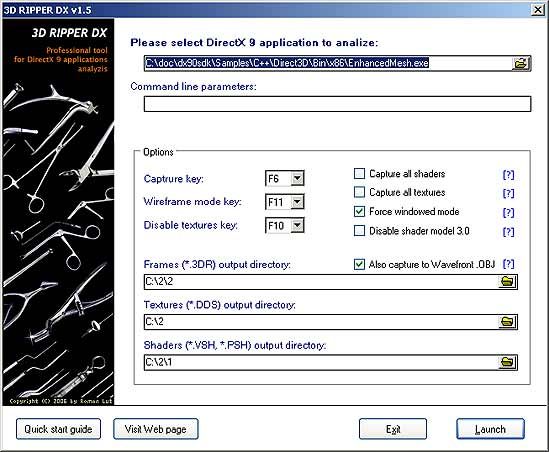Uncheck Also capture to Wavefront .OBJ

click(359, 264)
